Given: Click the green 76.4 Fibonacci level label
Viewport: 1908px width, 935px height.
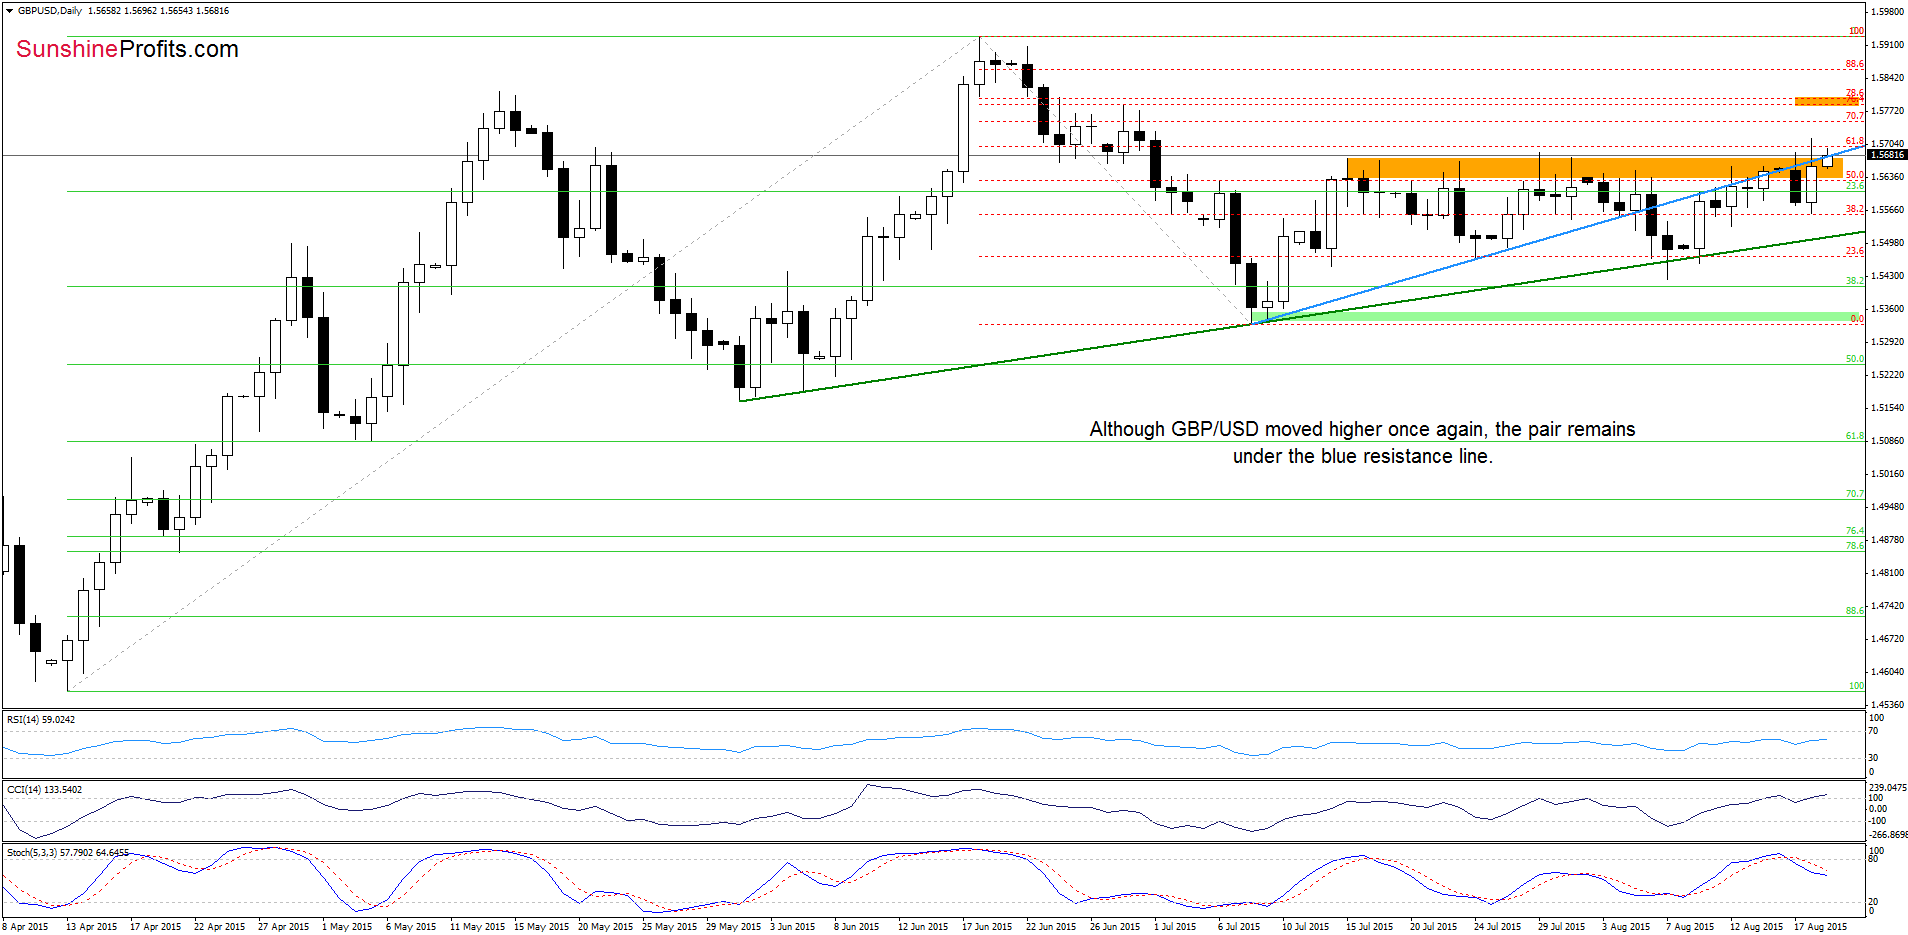Looking at the screenshot, I should (1855, 531).
